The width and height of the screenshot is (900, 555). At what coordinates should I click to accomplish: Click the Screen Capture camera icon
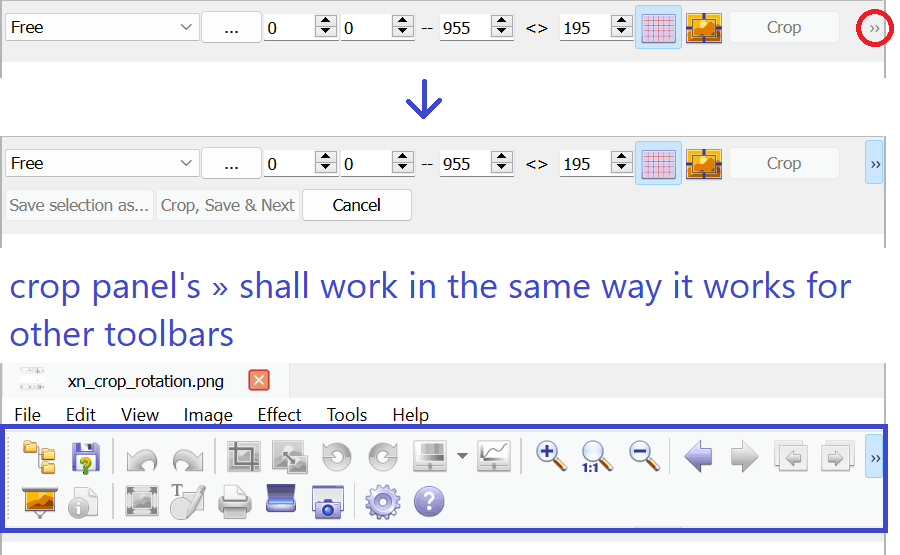click(328, 502)
